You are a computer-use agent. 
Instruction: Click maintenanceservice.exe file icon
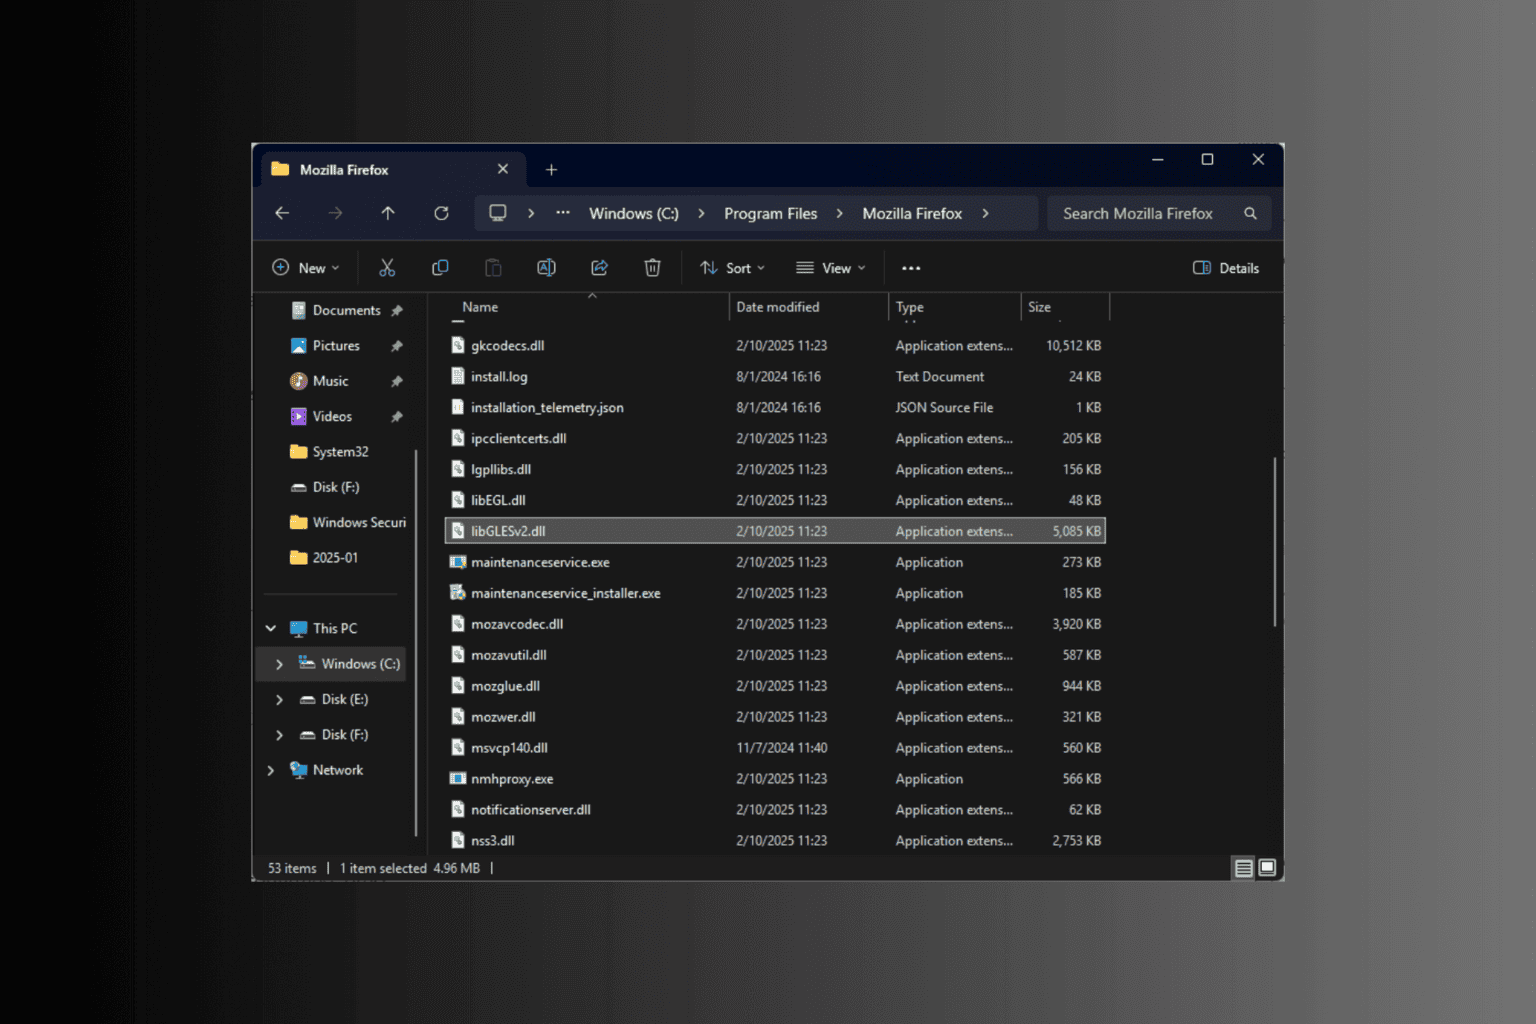[458, 562]
